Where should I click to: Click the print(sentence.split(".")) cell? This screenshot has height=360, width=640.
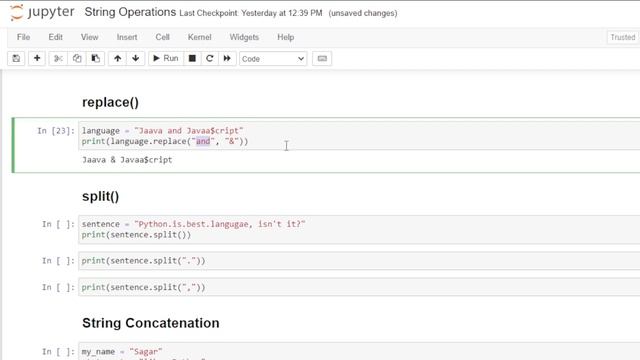[x=359, y=261]
